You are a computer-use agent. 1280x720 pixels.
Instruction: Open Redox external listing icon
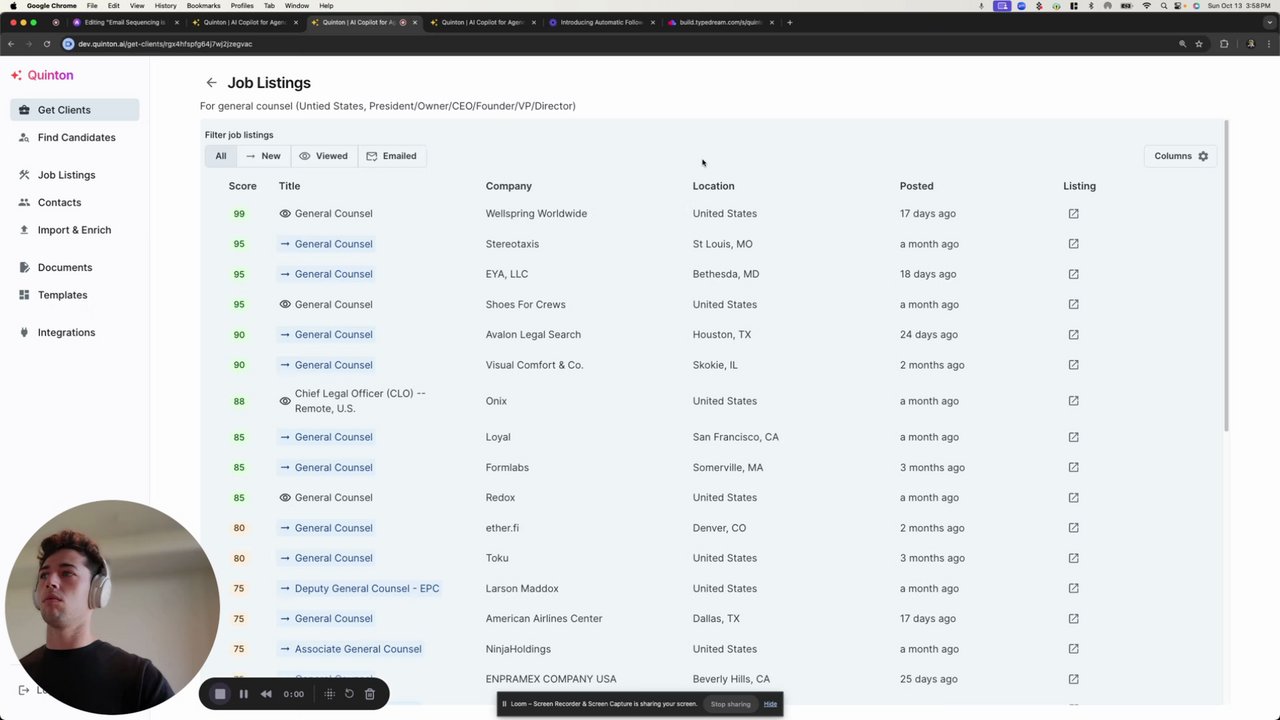[x=1073, y=497]
